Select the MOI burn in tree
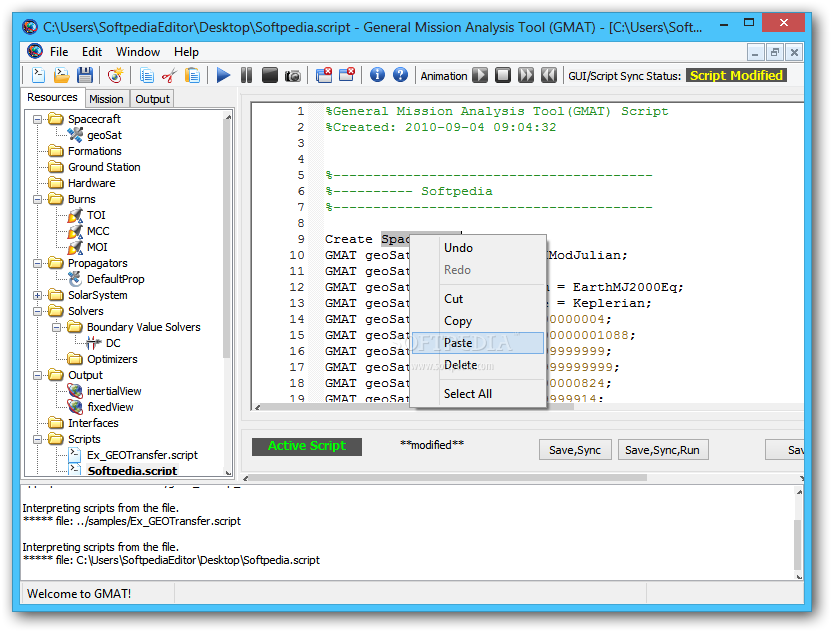The width and height of the screenshot is (832, 632). (x=97, y=247)
